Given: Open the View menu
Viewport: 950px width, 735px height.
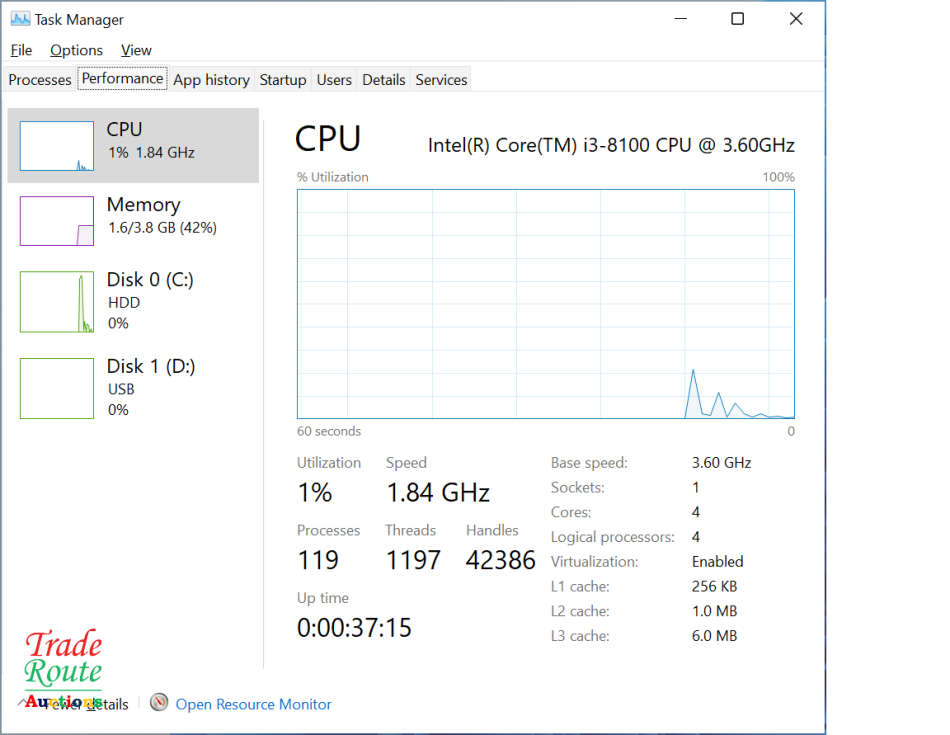Looking at the screenshot, I should 136,50.
